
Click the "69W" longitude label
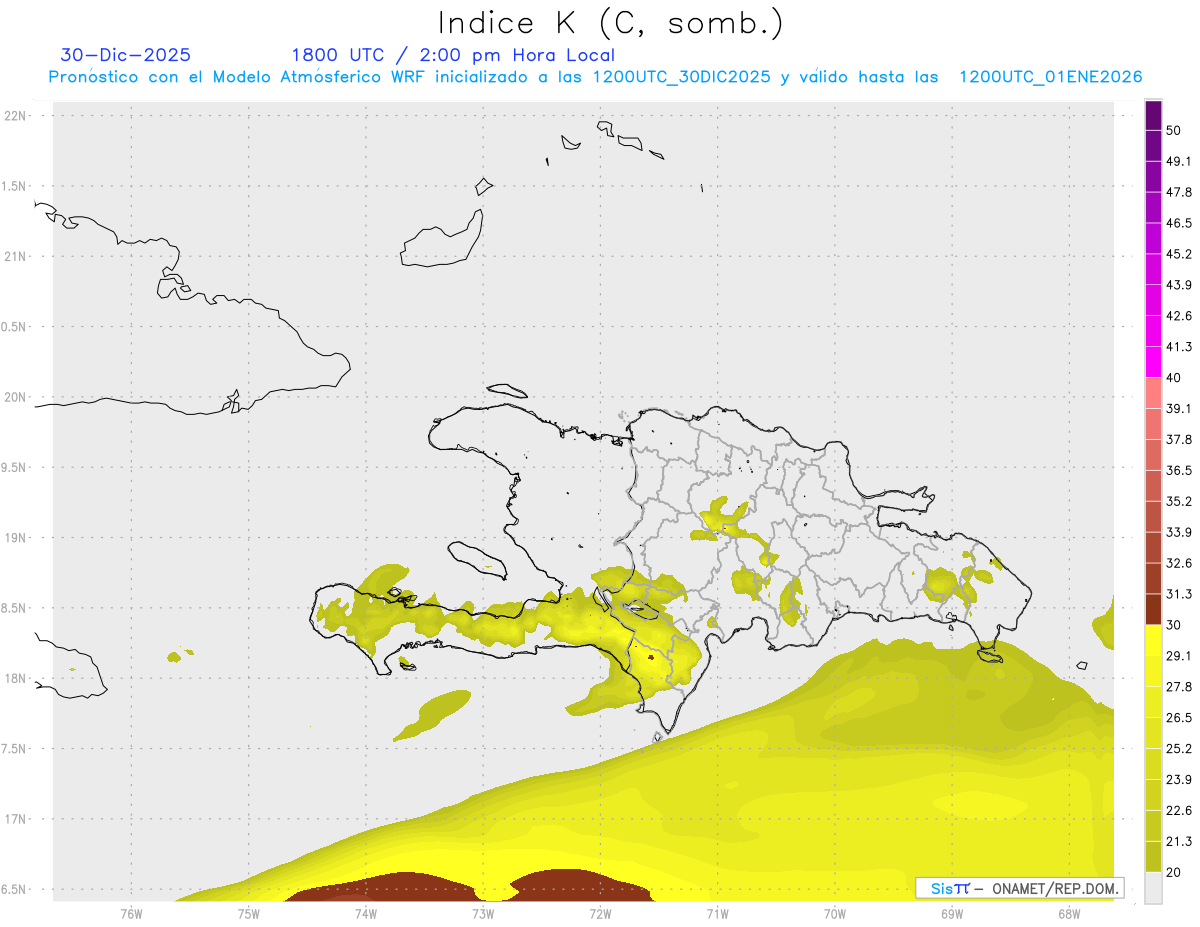(x=952, y=913)
